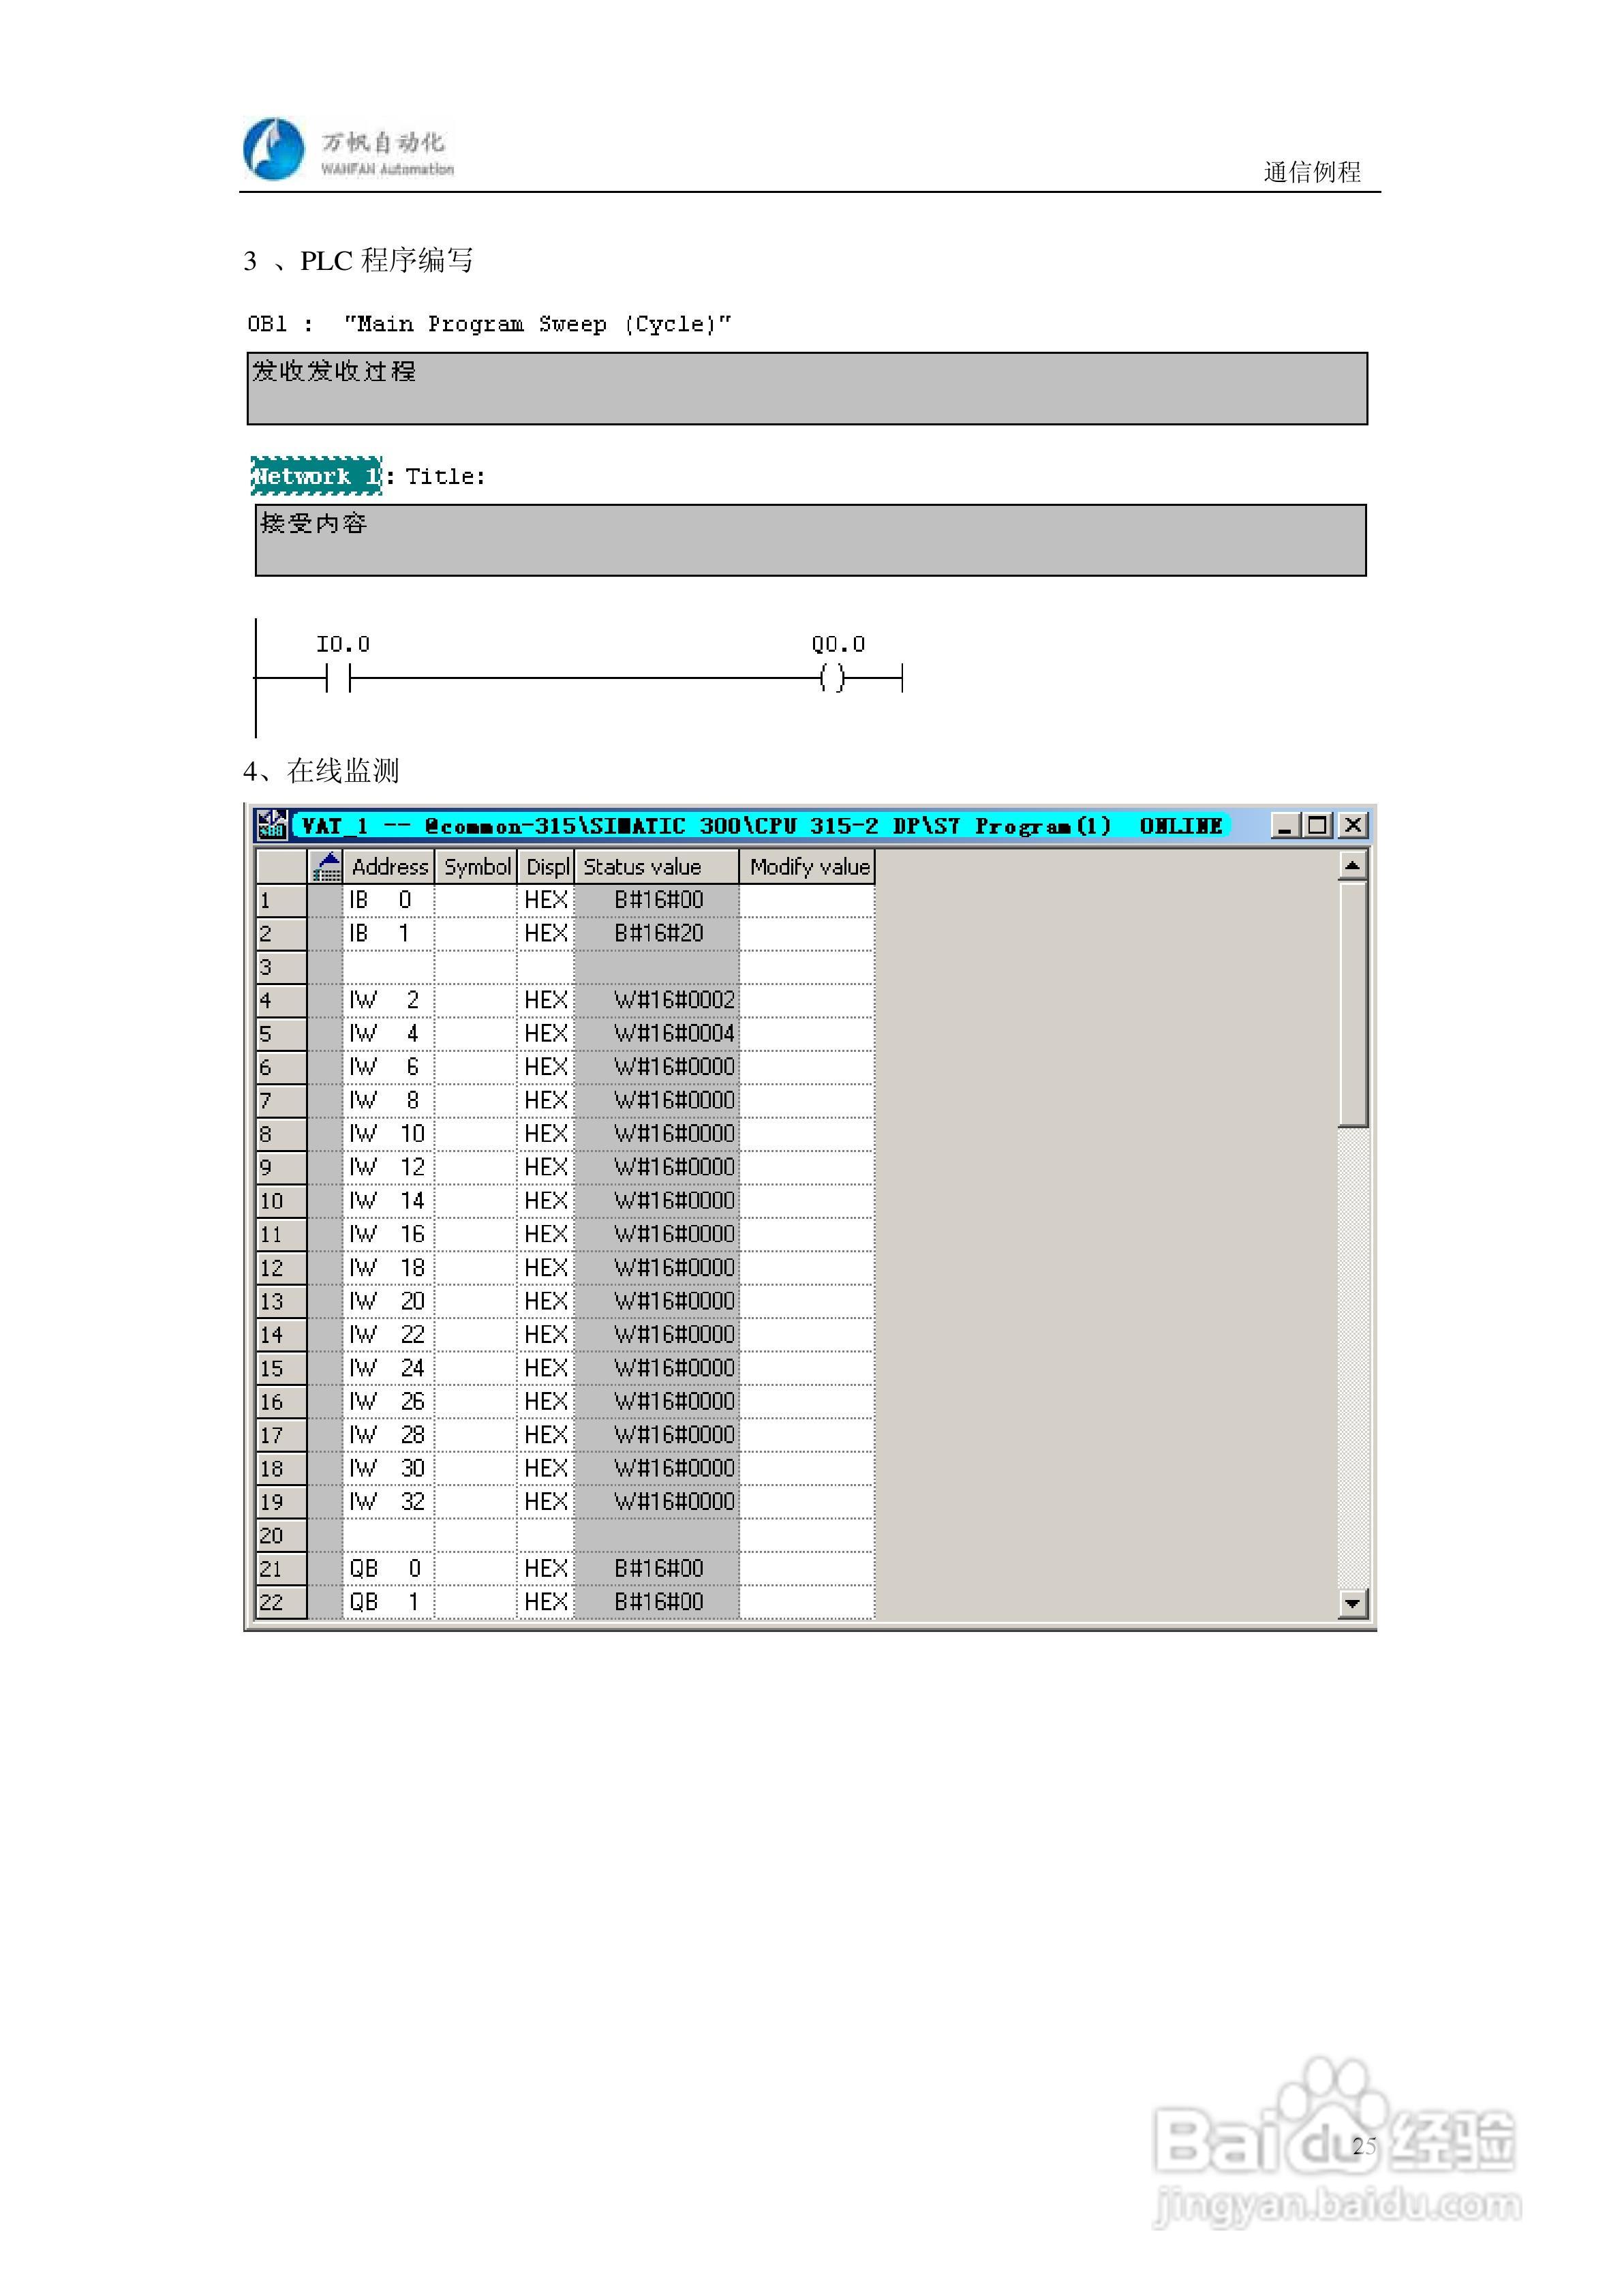Click address cell IW 10
1622x2296 pixels.
[388, 1134]
